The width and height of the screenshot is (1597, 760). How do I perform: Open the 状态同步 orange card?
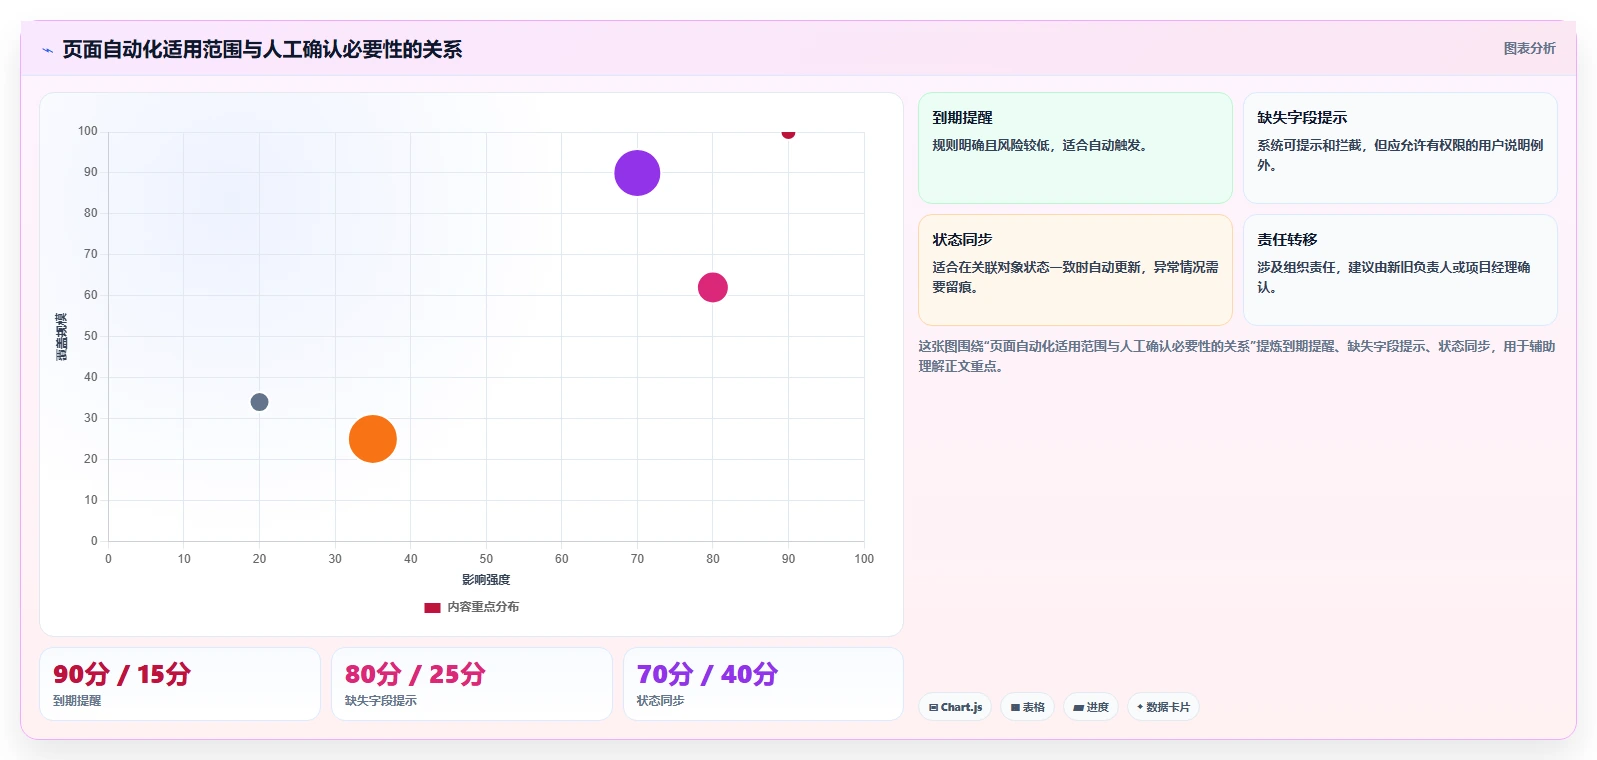coord(1075,270)
